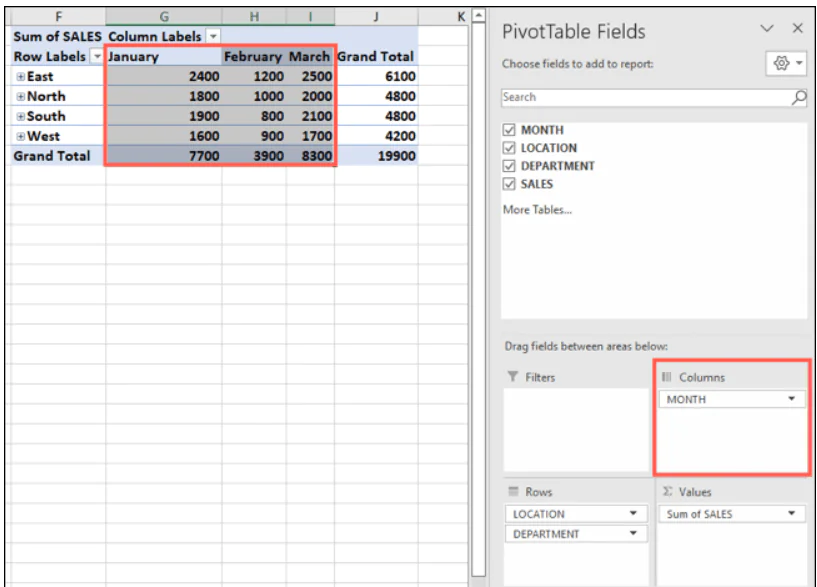817x587 pixels.
Task: Expand the West row group
Action: (x=21, y=136)
